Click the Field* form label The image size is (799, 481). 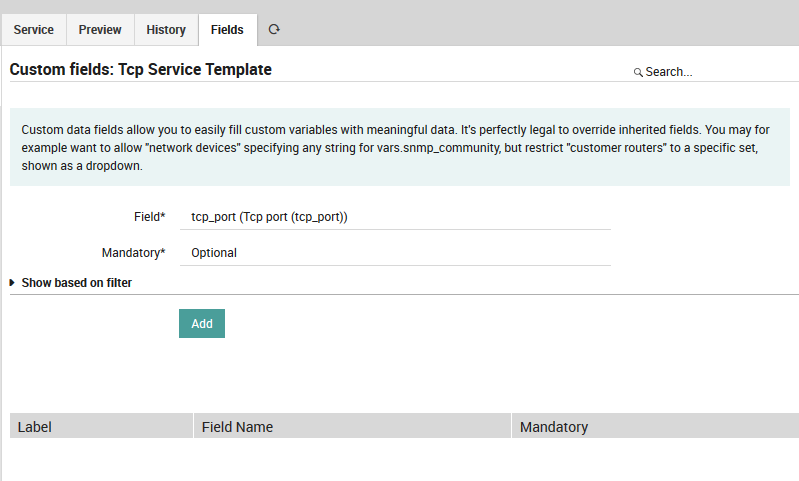tap(148, 216)
